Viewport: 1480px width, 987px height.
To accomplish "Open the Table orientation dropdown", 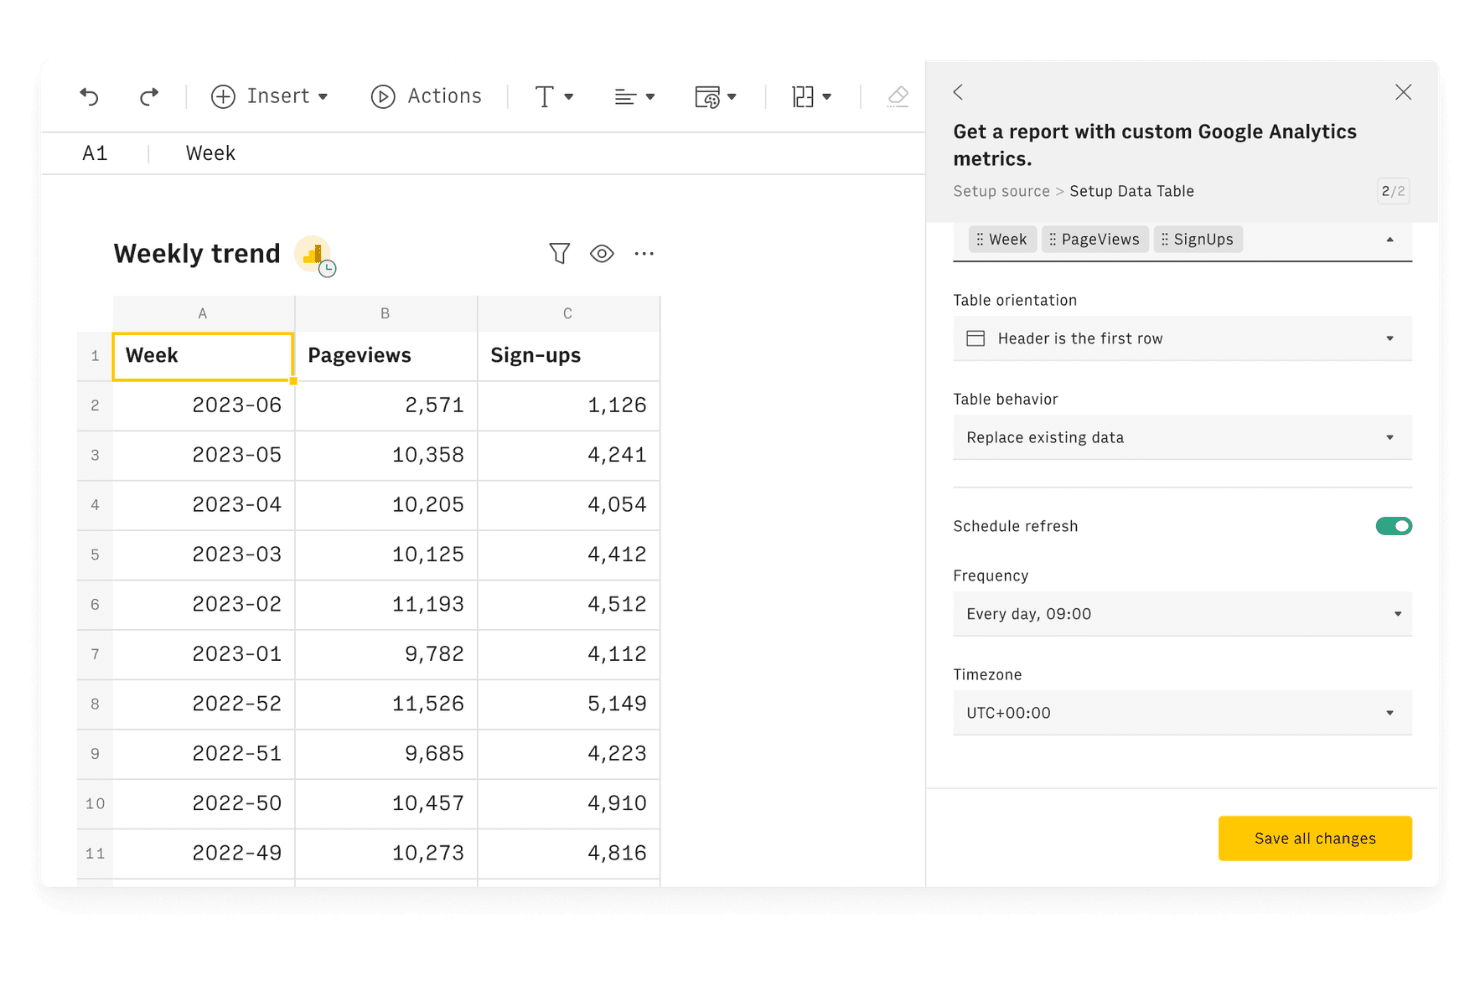I will pyautogui.click(x=1182, y=339).
